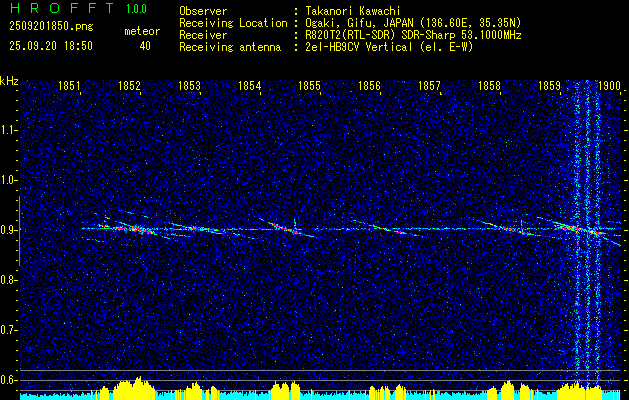Click the 1857 time marker

point(429,85)
